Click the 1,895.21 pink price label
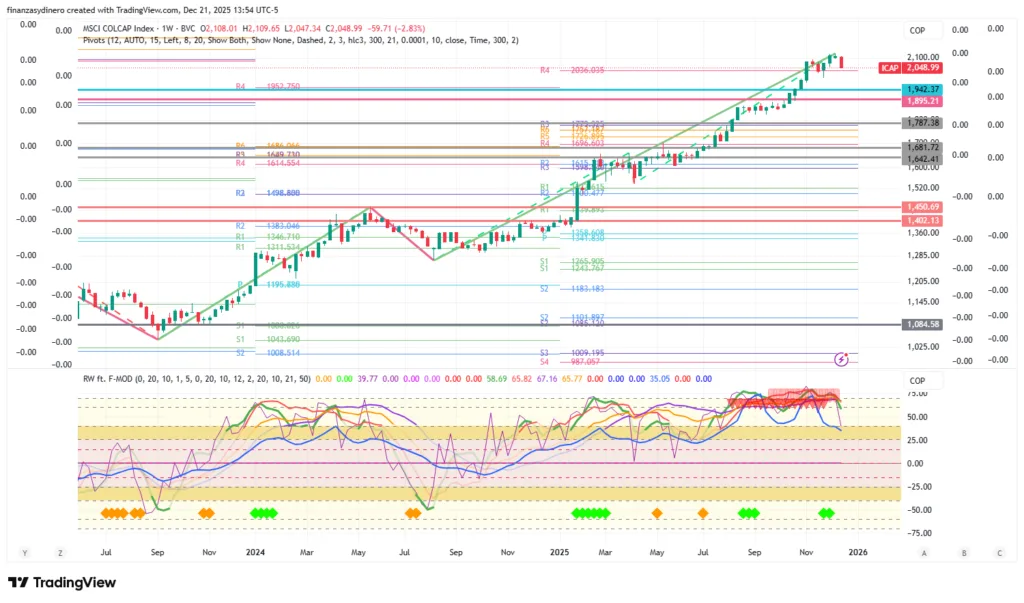 click(x=922, y=101)
